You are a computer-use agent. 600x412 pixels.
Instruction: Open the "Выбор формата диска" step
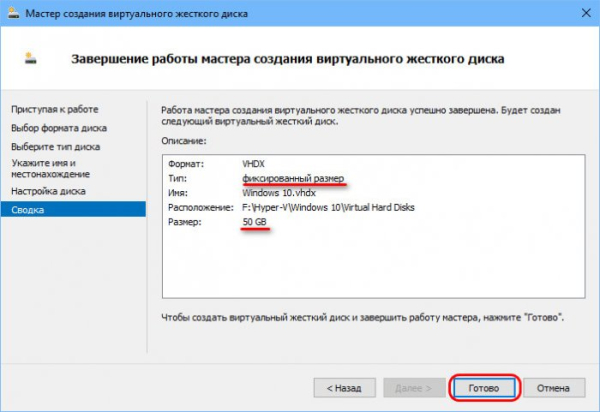[x=58, y=128]
